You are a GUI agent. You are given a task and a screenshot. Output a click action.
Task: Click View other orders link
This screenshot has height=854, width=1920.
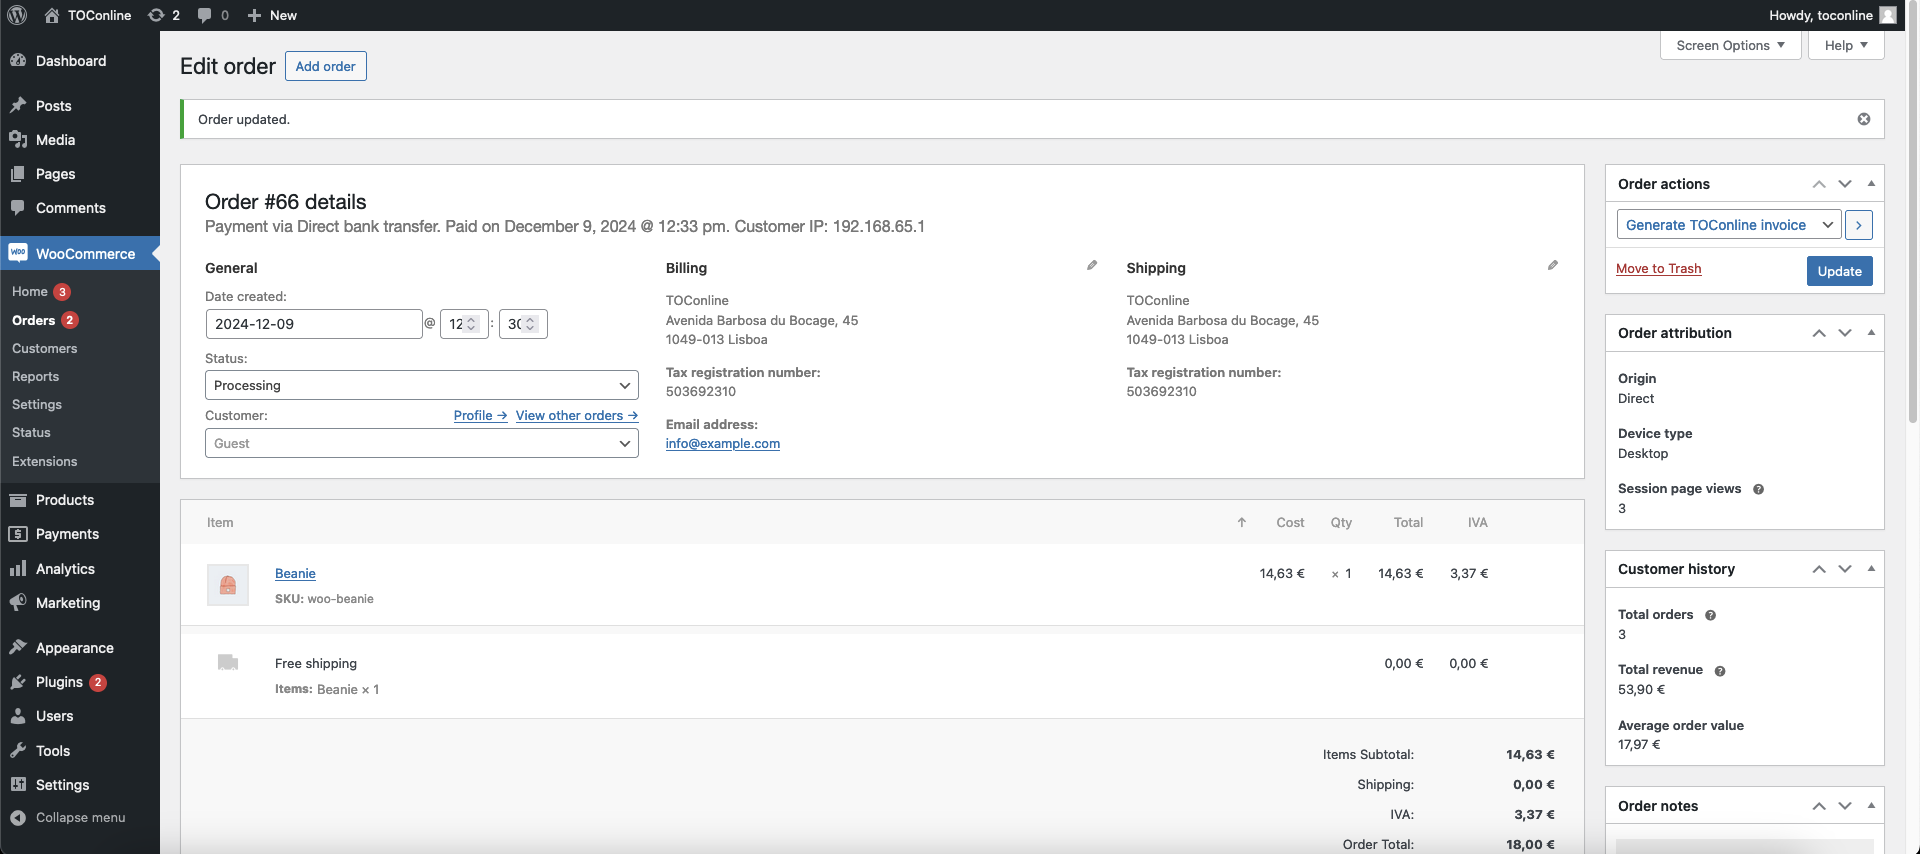tap(577, 415)
